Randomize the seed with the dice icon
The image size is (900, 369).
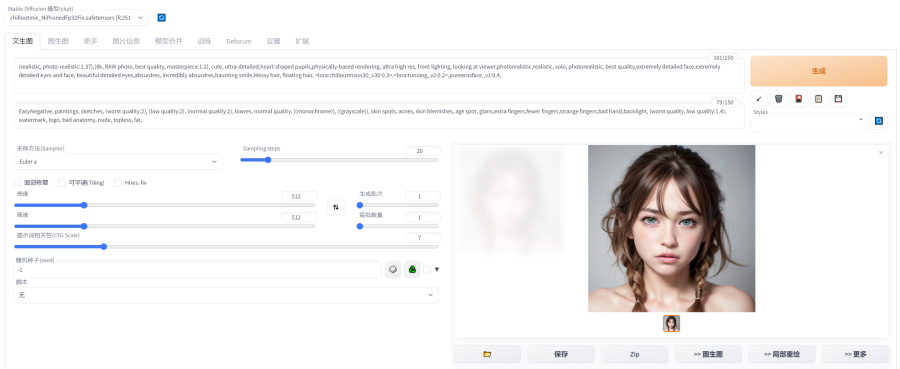[x=393, y=269]
